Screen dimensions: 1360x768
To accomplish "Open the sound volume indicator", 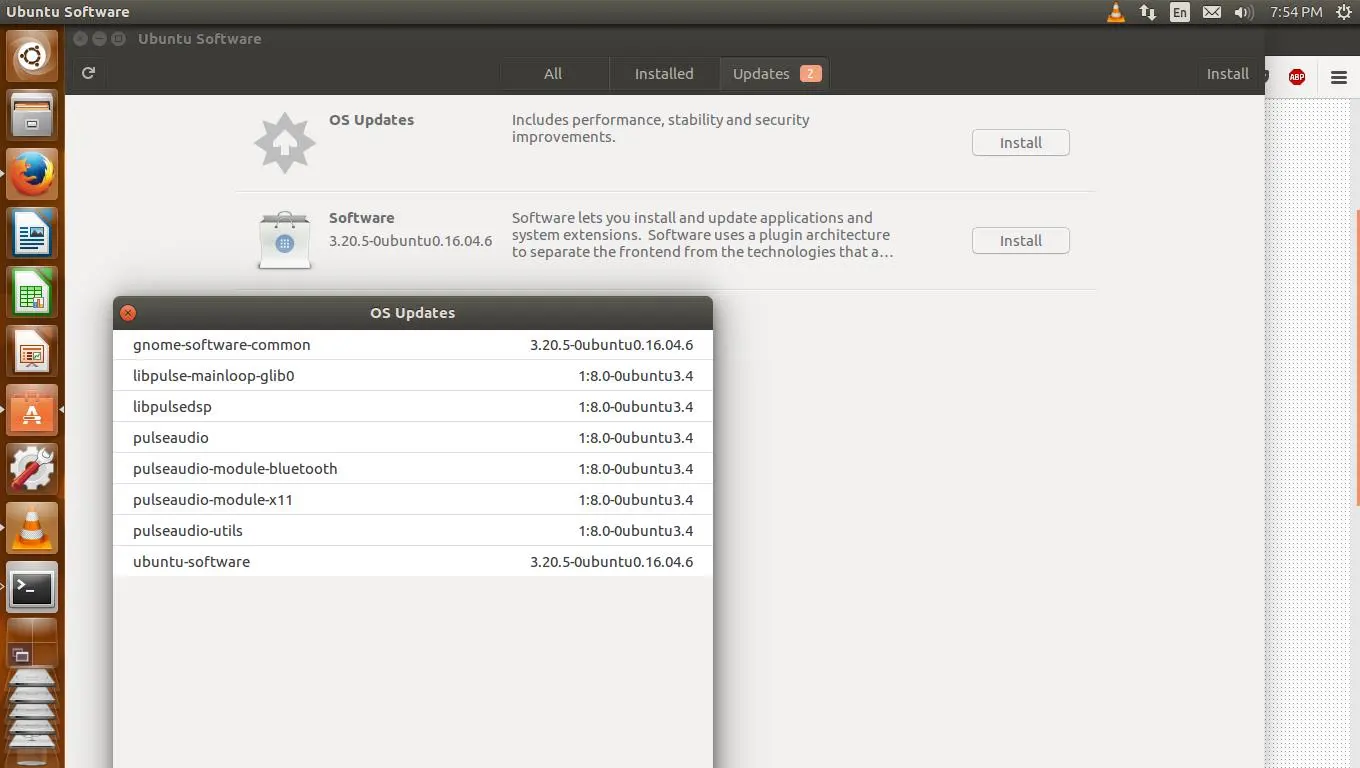I will (1244, 12).
